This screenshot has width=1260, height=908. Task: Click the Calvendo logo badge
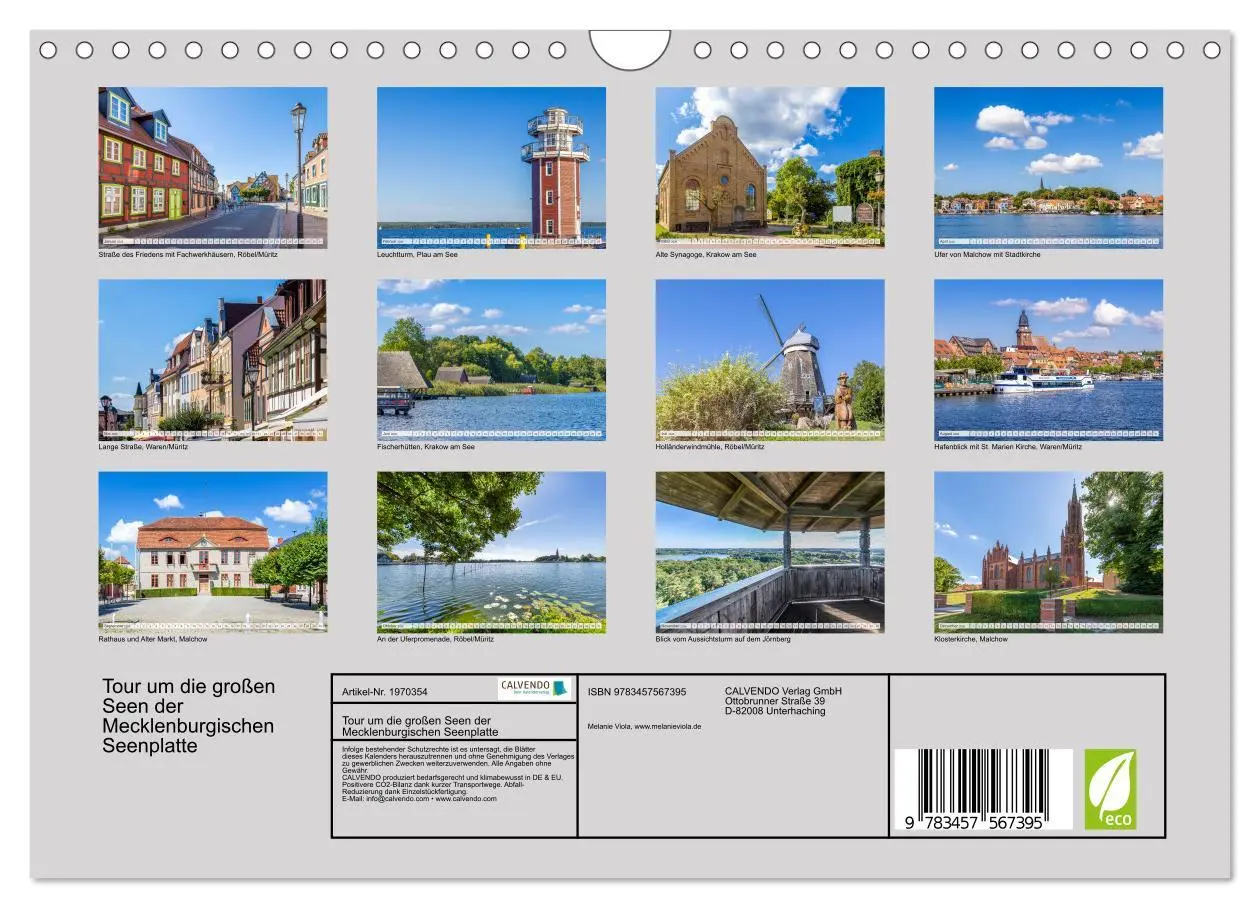pyautogui.click(x=533, y=689)
